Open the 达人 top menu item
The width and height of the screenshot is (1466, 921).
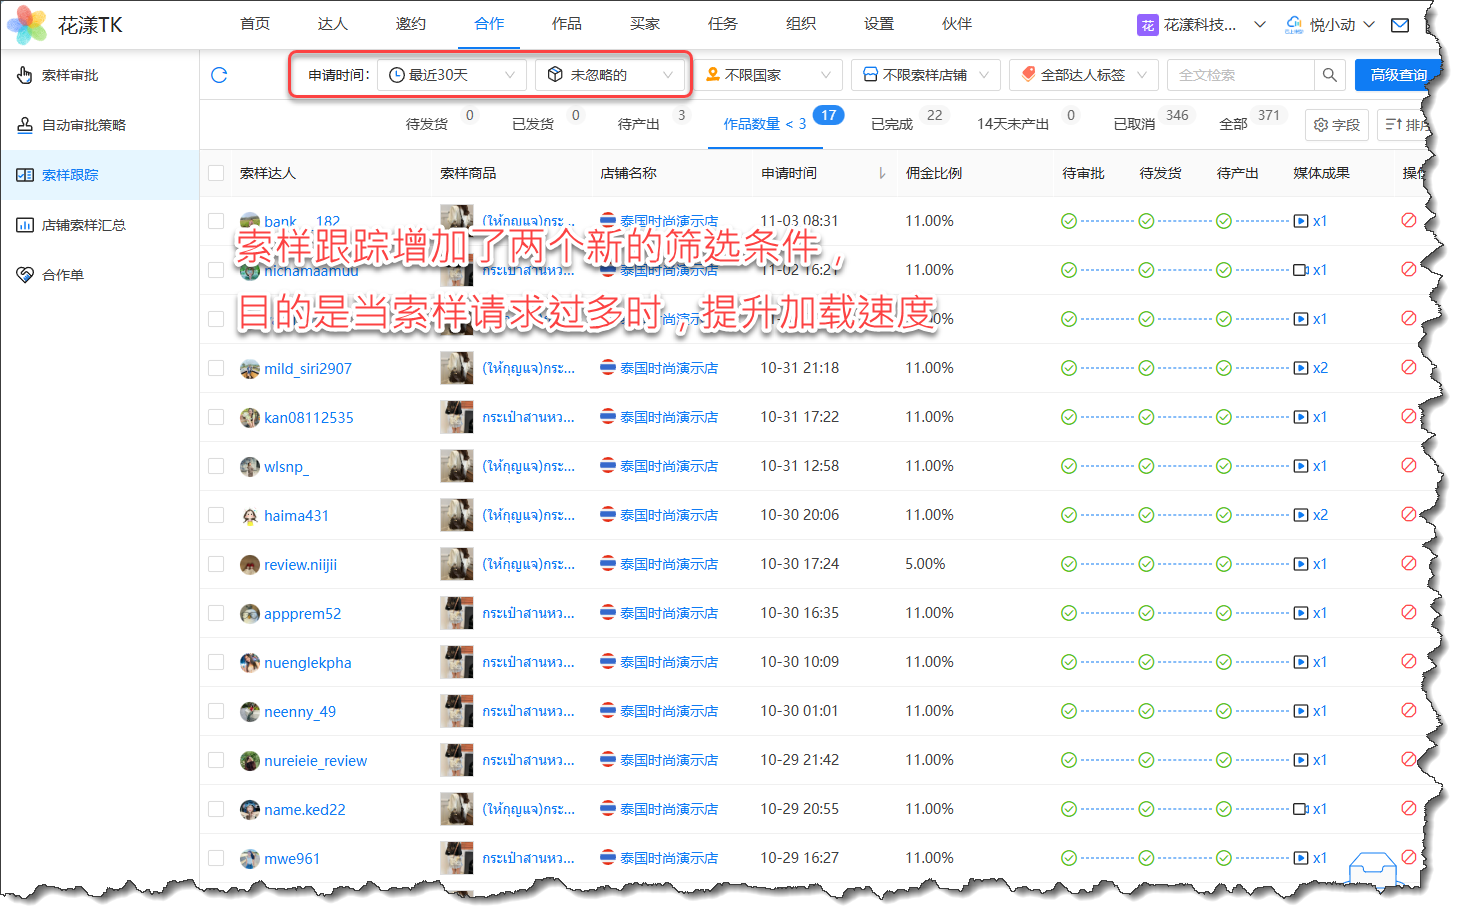[332, 24]
